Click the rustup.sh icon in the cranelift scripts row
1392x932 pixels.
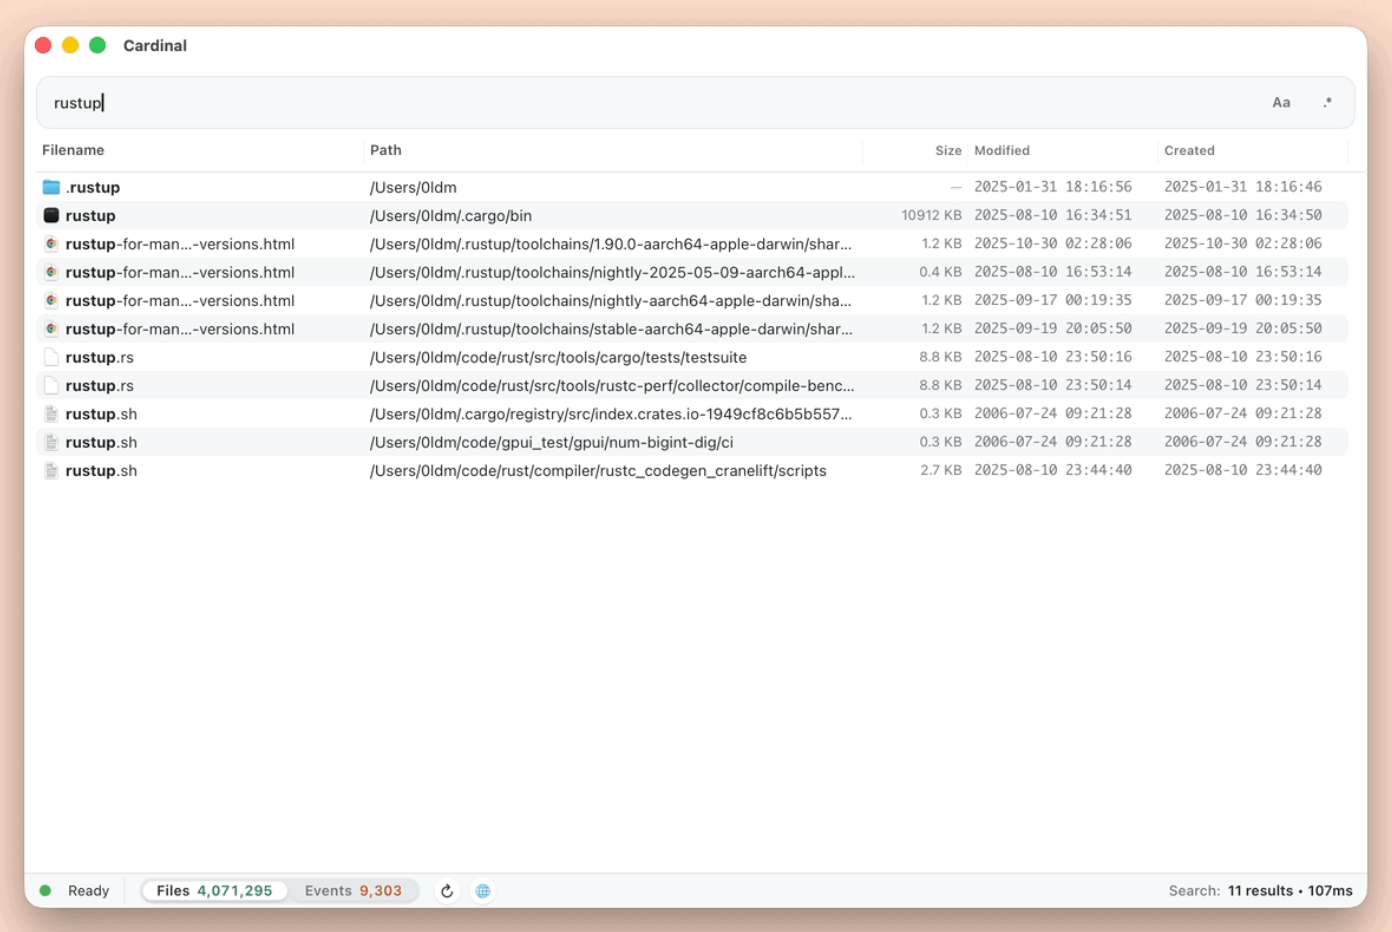51,471
